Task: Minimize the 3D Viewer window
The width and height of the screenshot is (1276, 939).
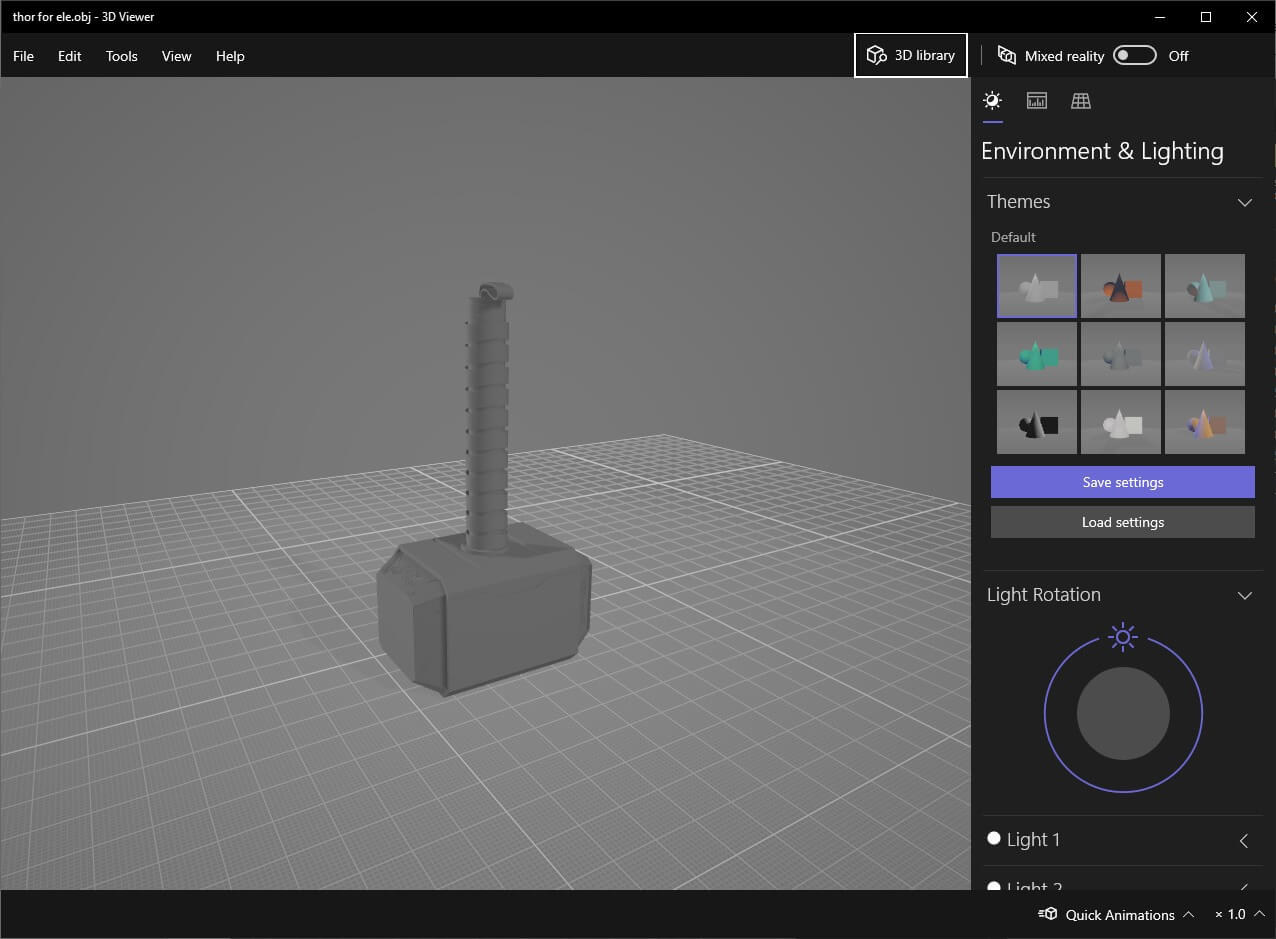Action: pyautogui.click(x=1160, y=17)
